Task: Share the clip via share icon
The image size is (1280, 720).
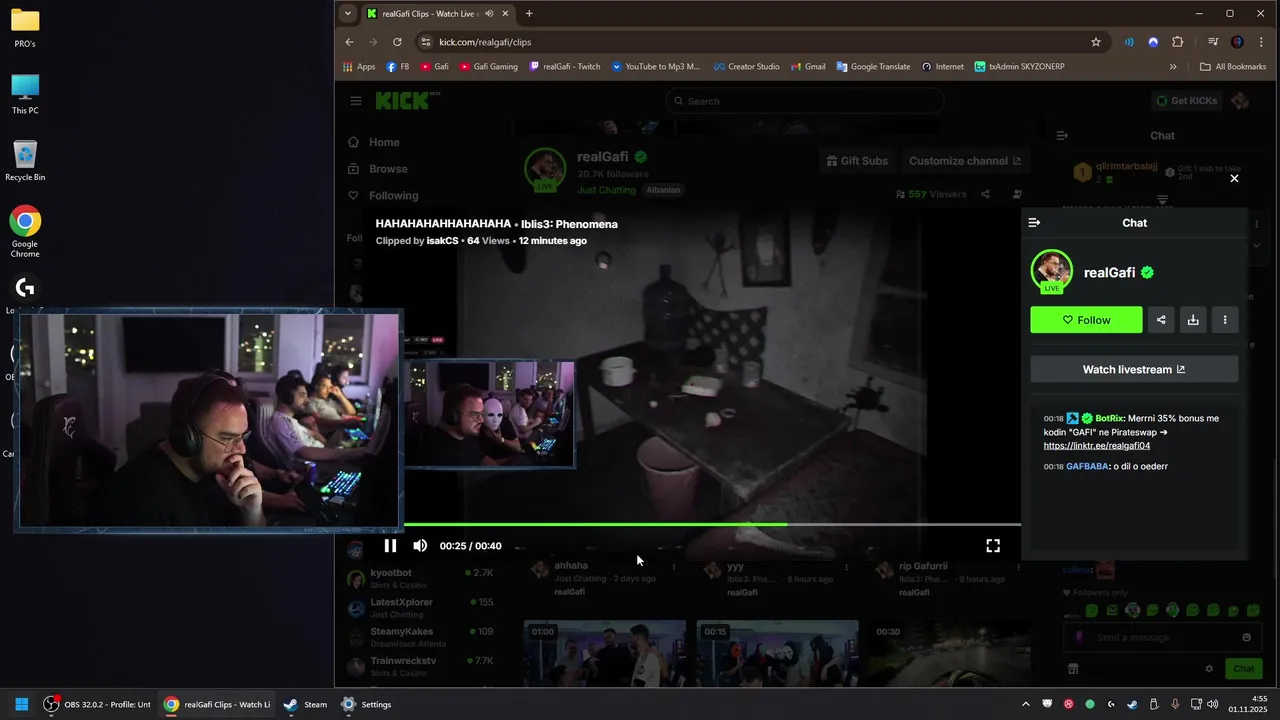Action: point(1161,320)
